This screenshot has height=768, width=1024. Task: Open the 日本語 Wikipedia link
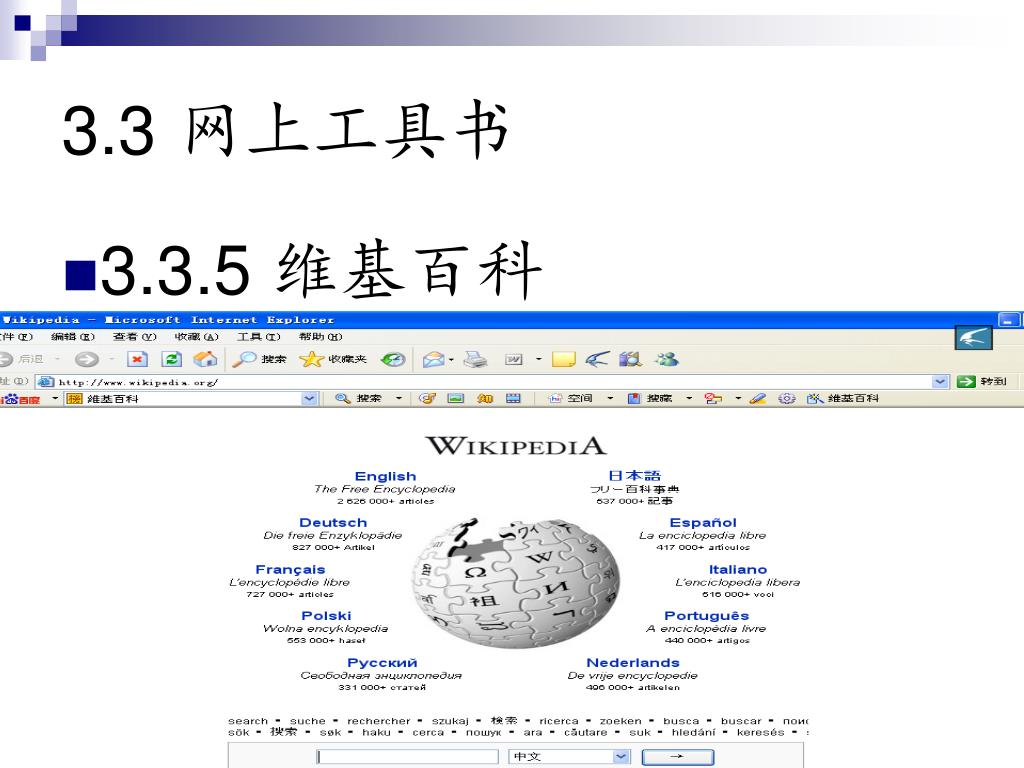coord(634,475)
